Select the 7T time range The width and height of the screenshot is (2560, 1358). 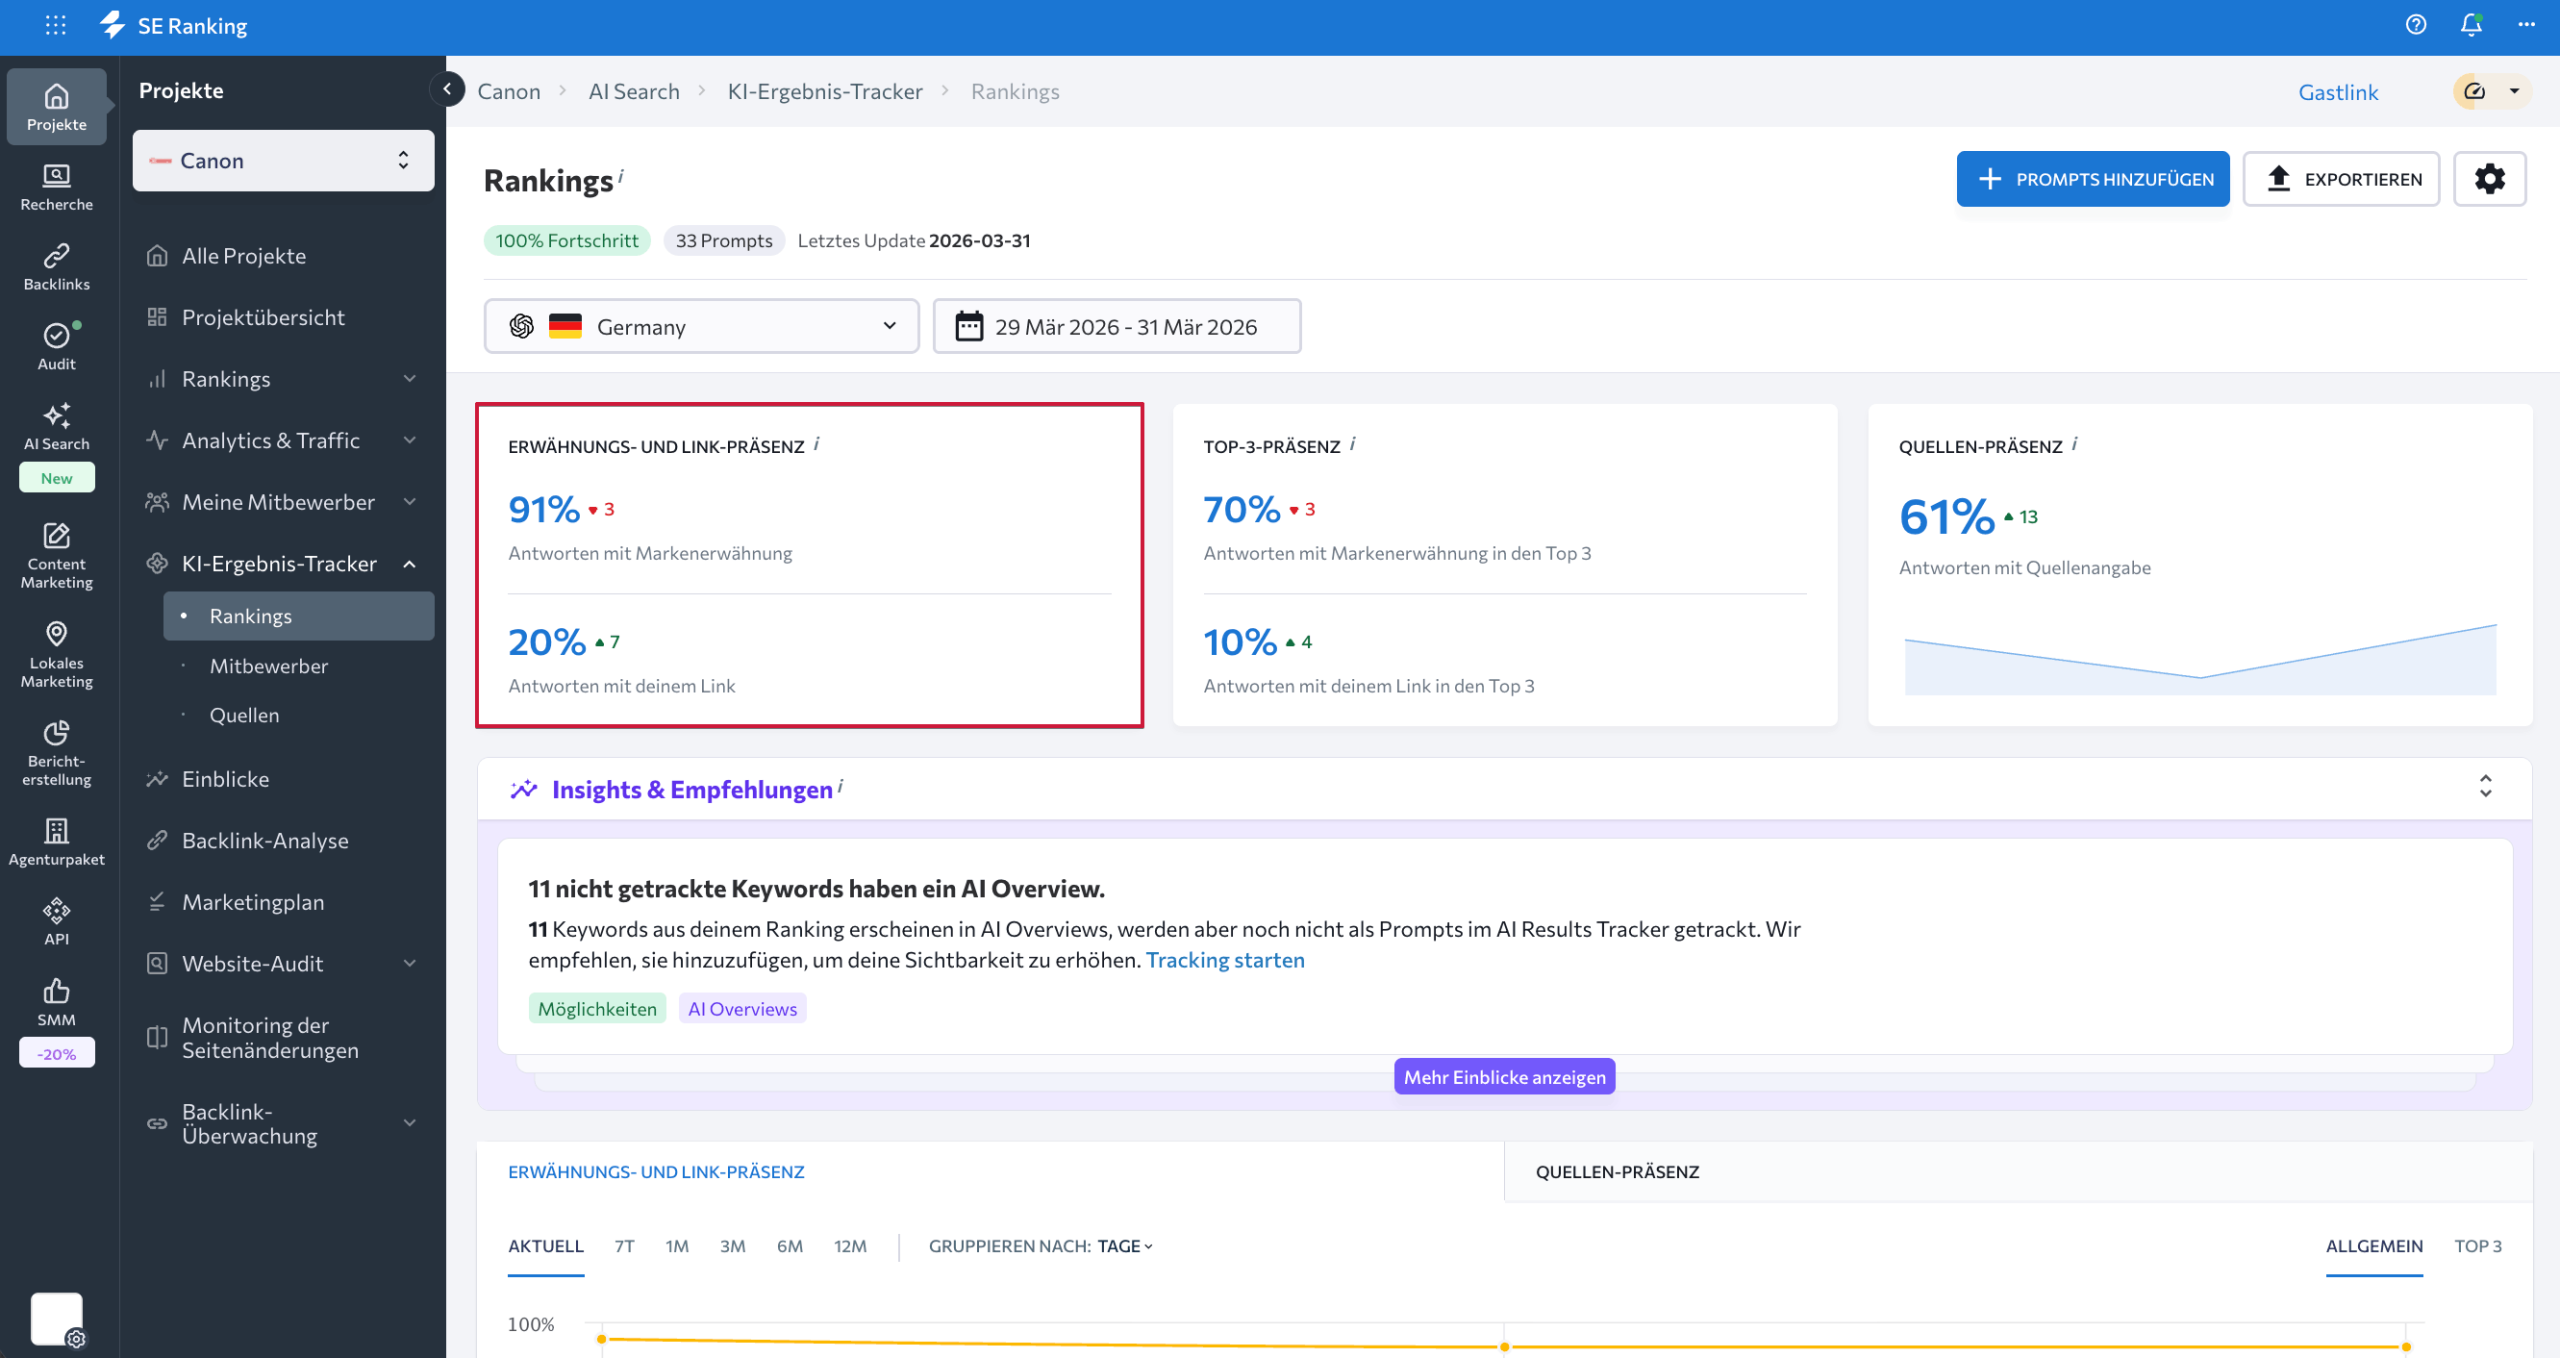pos(624,1246)
